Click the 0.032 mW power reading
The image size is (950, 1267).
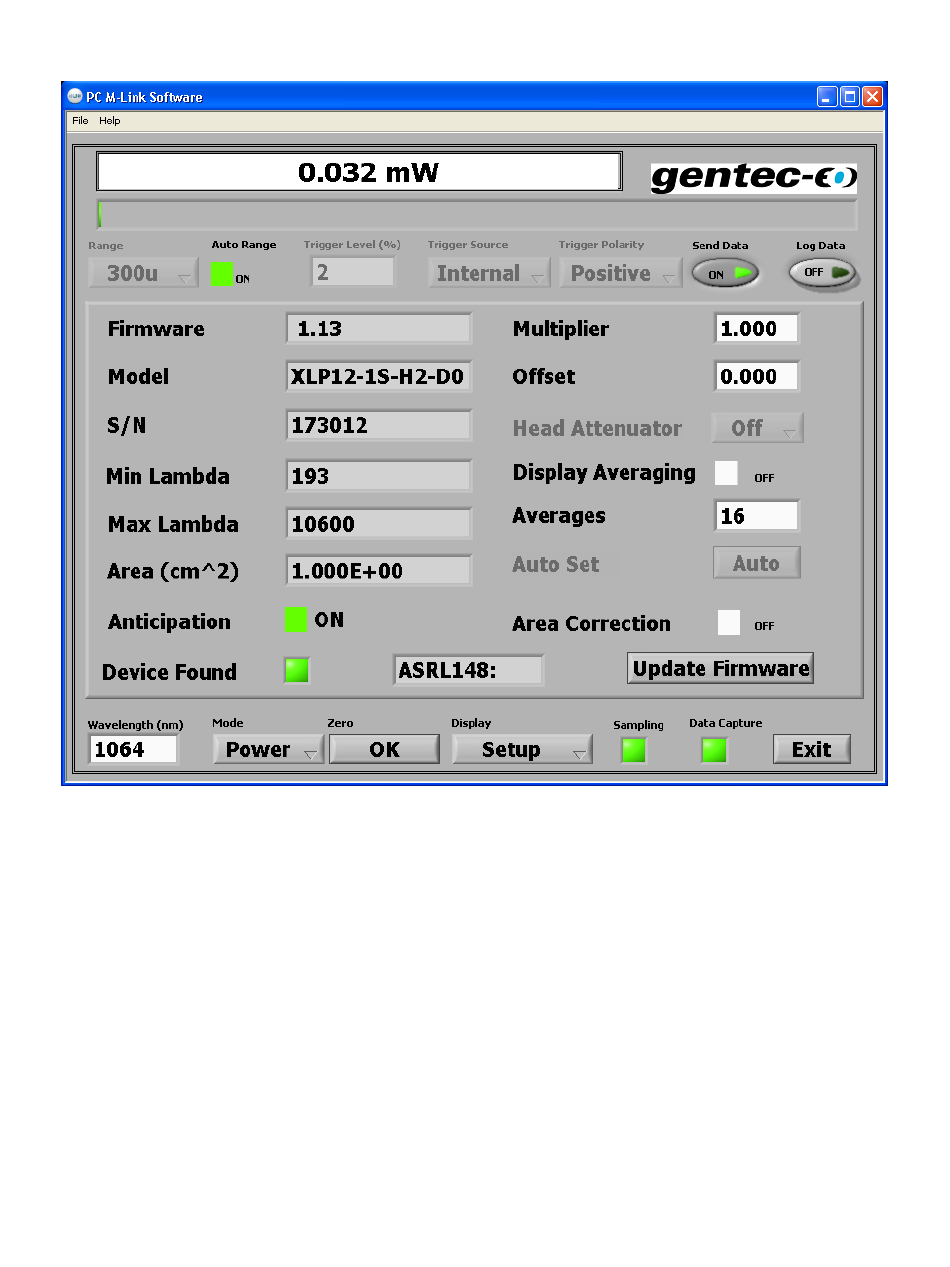[x=359, y=172]
